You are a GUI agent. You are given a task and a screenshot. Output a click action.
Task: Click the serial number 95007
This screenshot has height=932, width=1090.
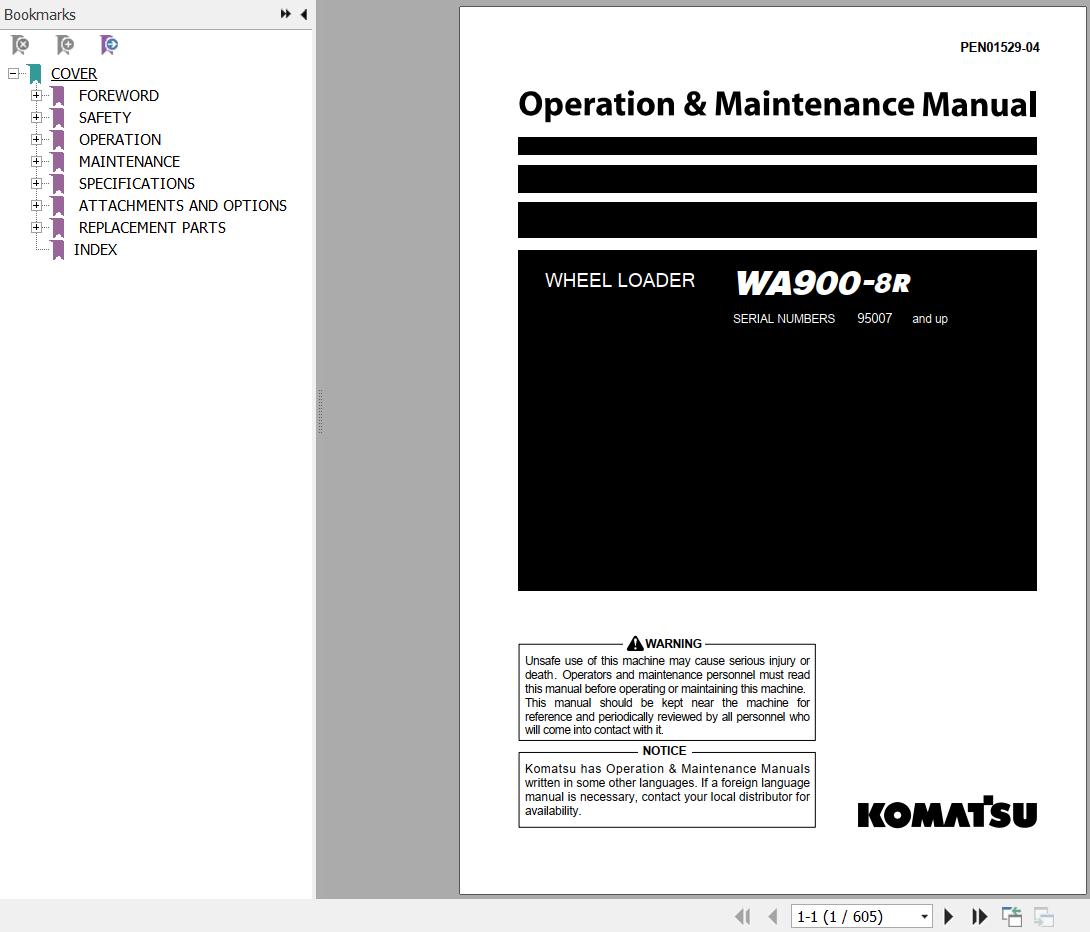(x=875, y=318)
